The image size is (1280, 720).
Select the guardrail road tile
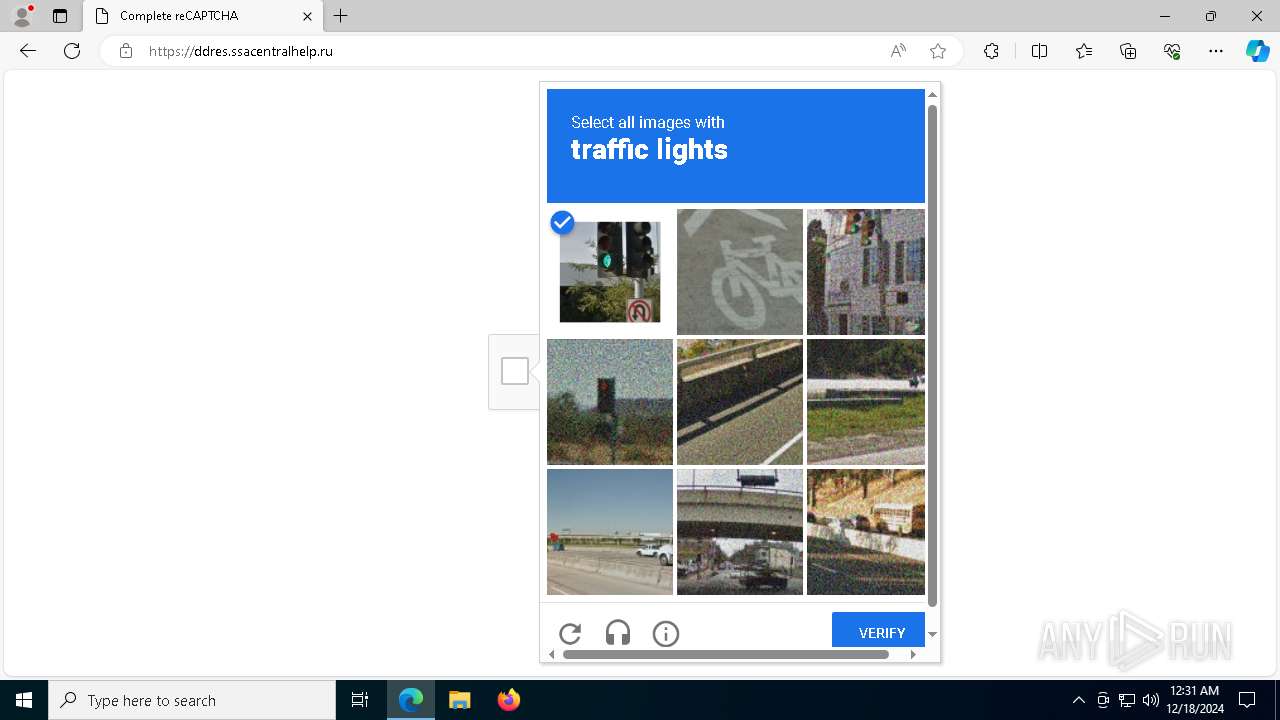(x=740, y=402)
